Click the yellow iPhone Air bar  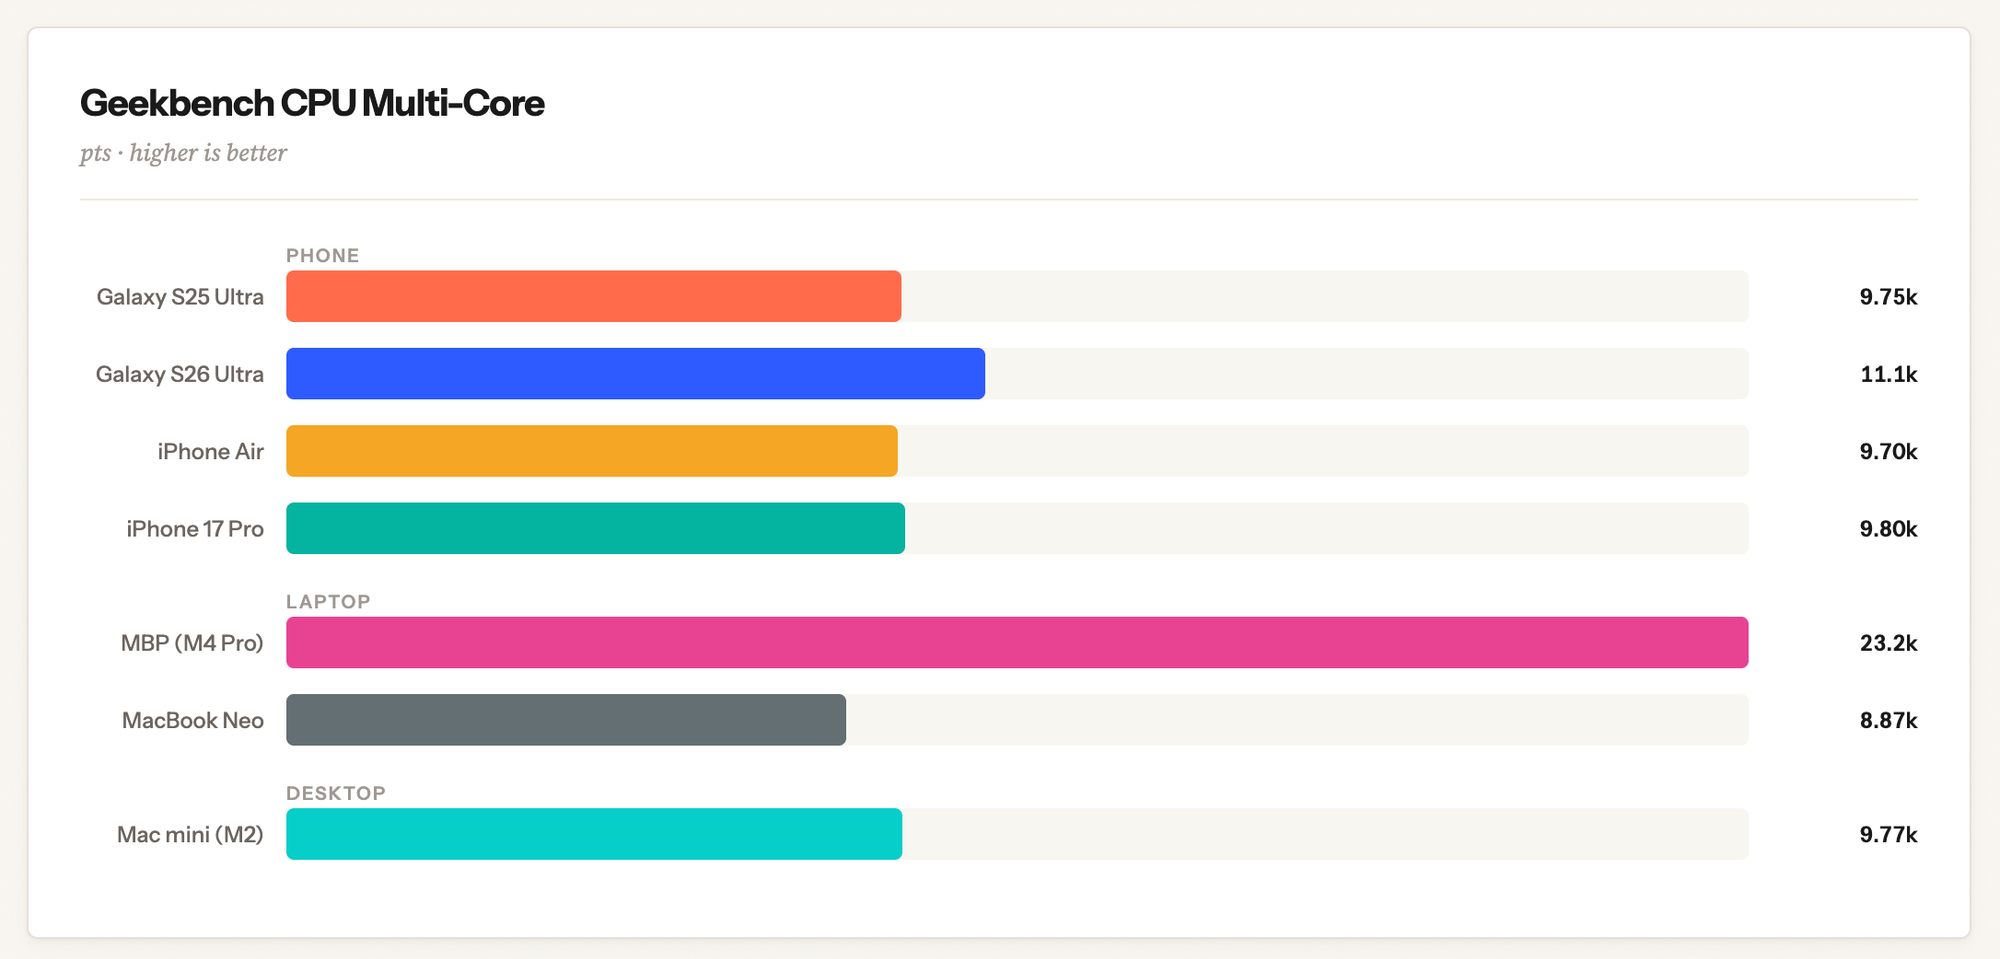[591, 451]
